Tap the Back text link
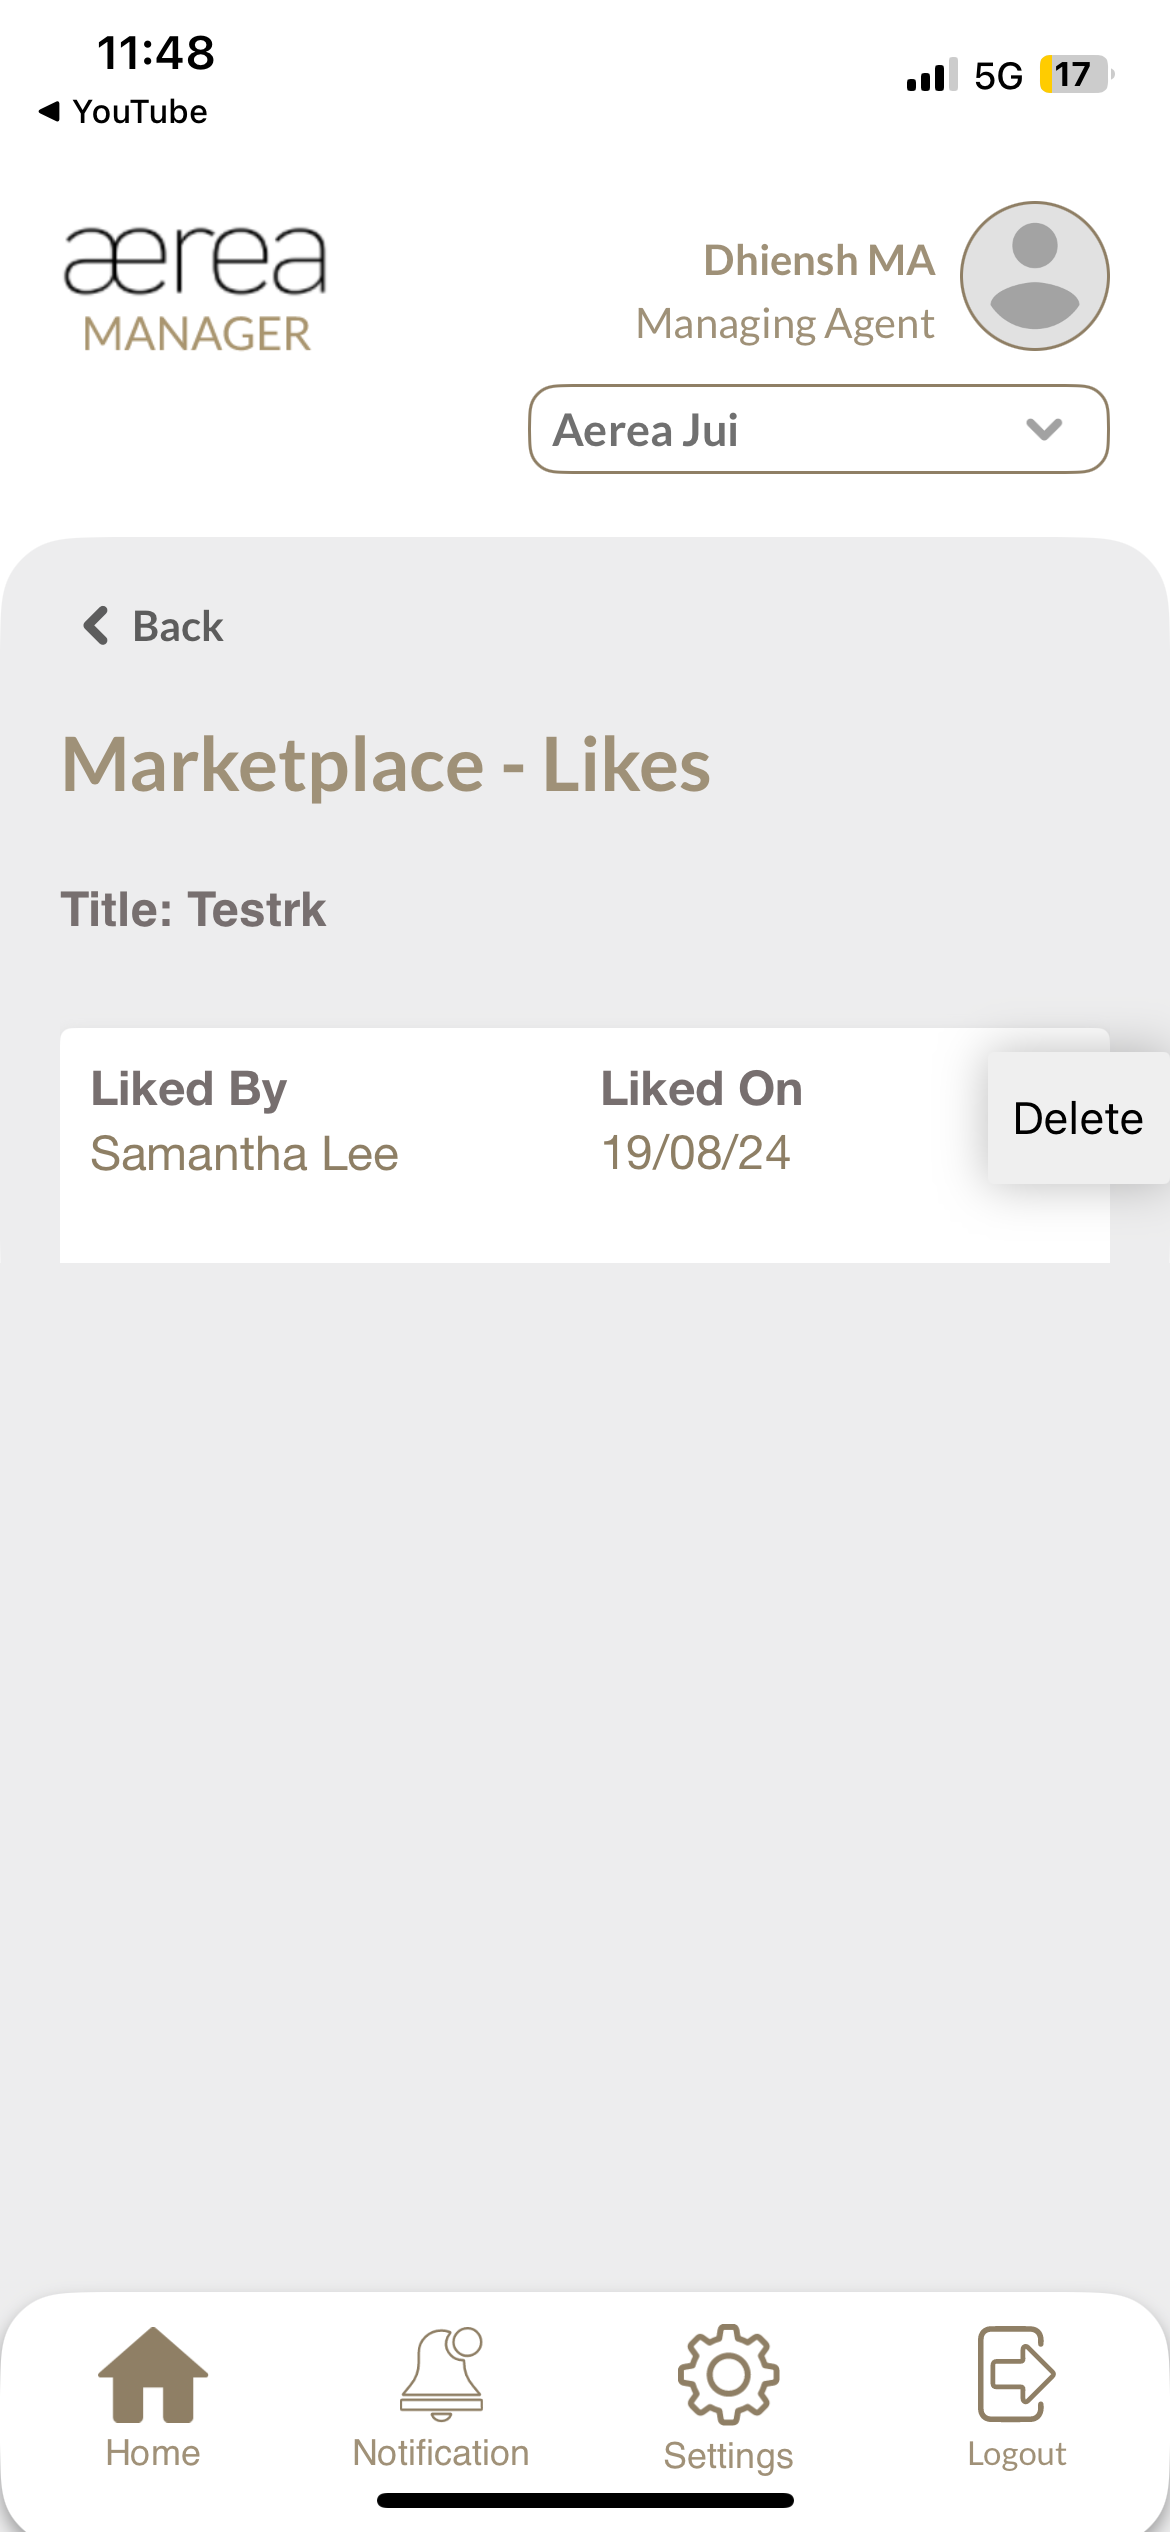This screenshot has height=2532, width=1170. coord(178,627)
